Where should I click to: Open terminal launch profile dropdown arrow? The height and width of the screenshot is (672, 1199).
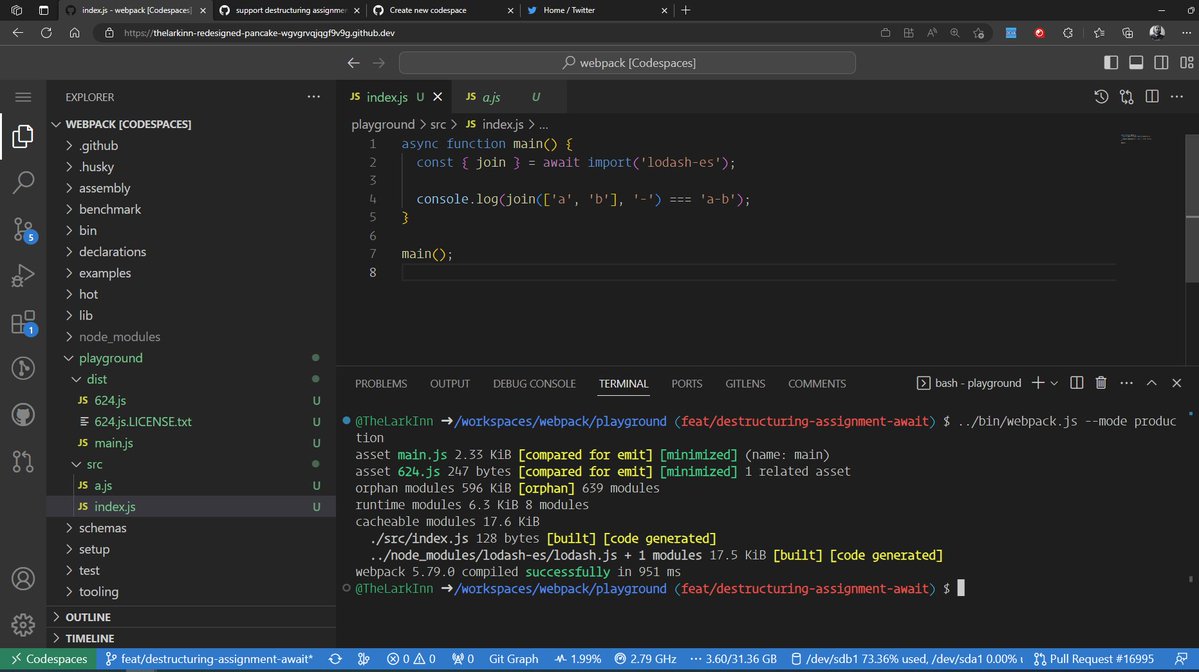[1054, 383]
